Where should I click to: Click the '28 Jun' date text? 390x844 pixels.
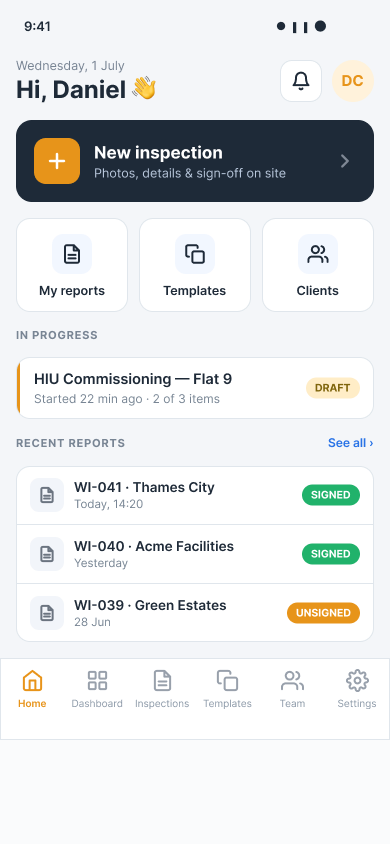point(93,622)
